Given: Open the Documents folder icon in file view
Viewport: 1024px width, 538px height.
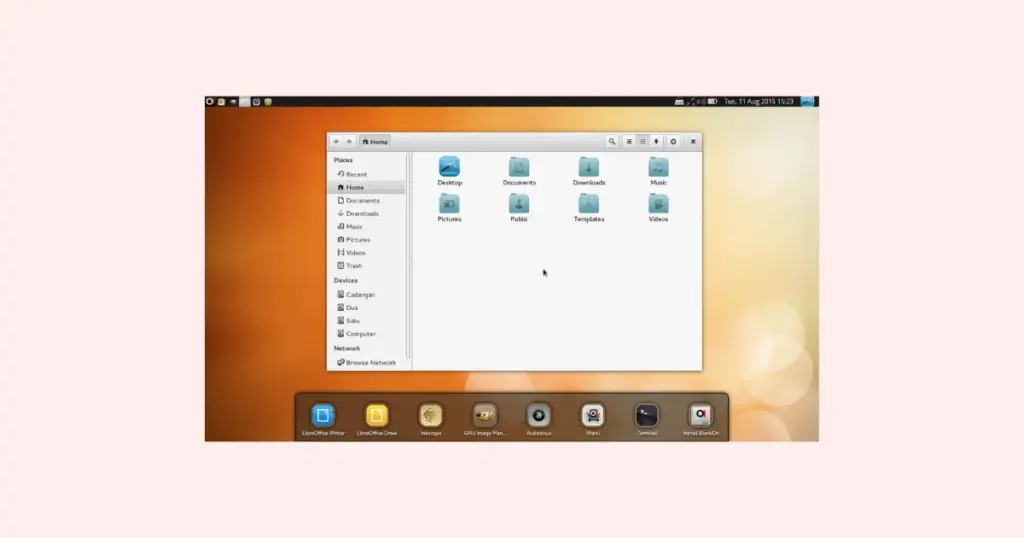Looking at the screenshot, I should (x=519, y=167).
